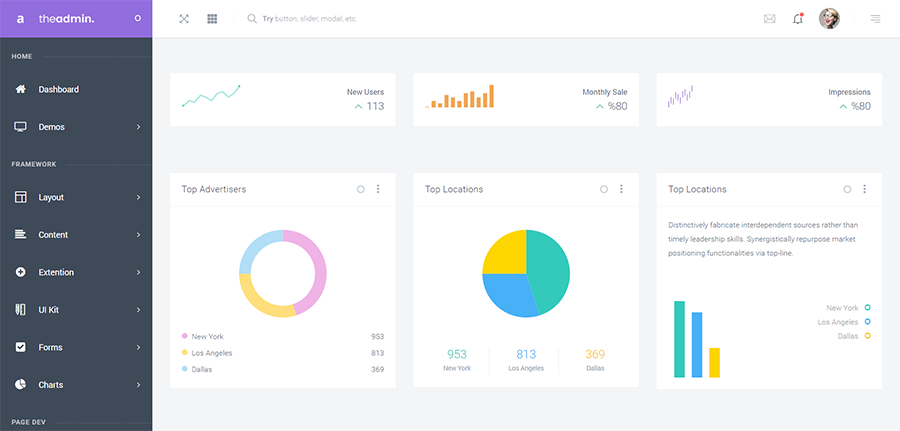The image size is (900, 431).
Task: Click the teal New York legend marker
Action: pyautogui.click(x=867, y=308)
